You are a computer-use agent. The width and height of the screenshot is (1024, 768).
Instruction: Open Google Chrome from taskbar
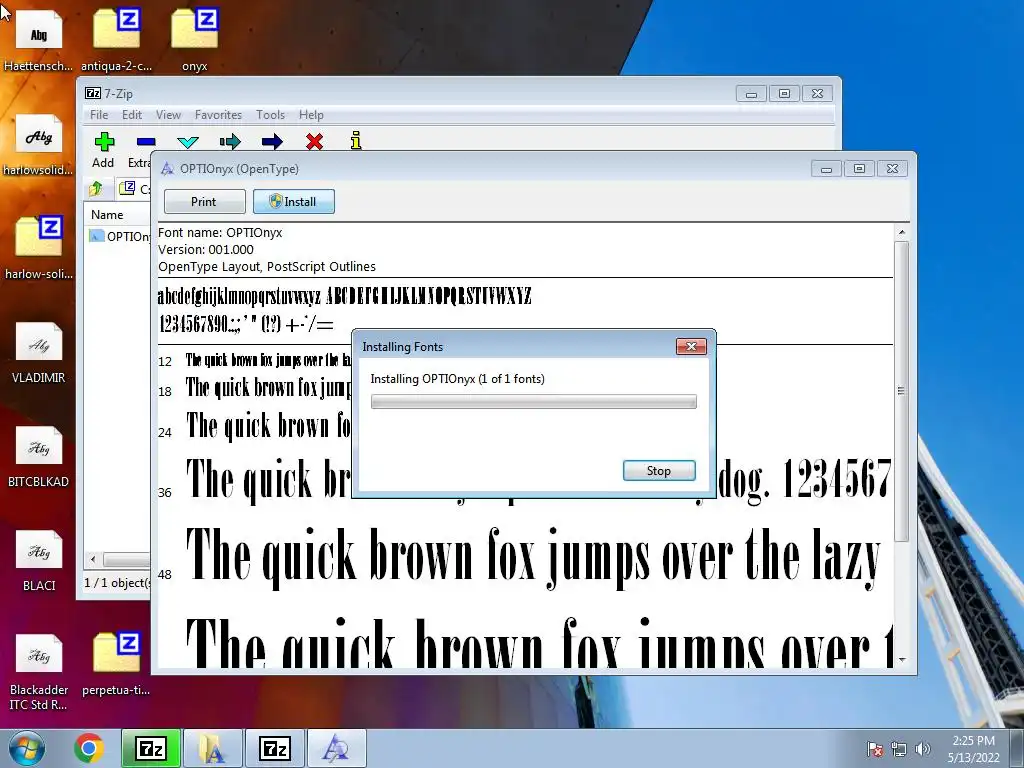click(x=89, y=748)
